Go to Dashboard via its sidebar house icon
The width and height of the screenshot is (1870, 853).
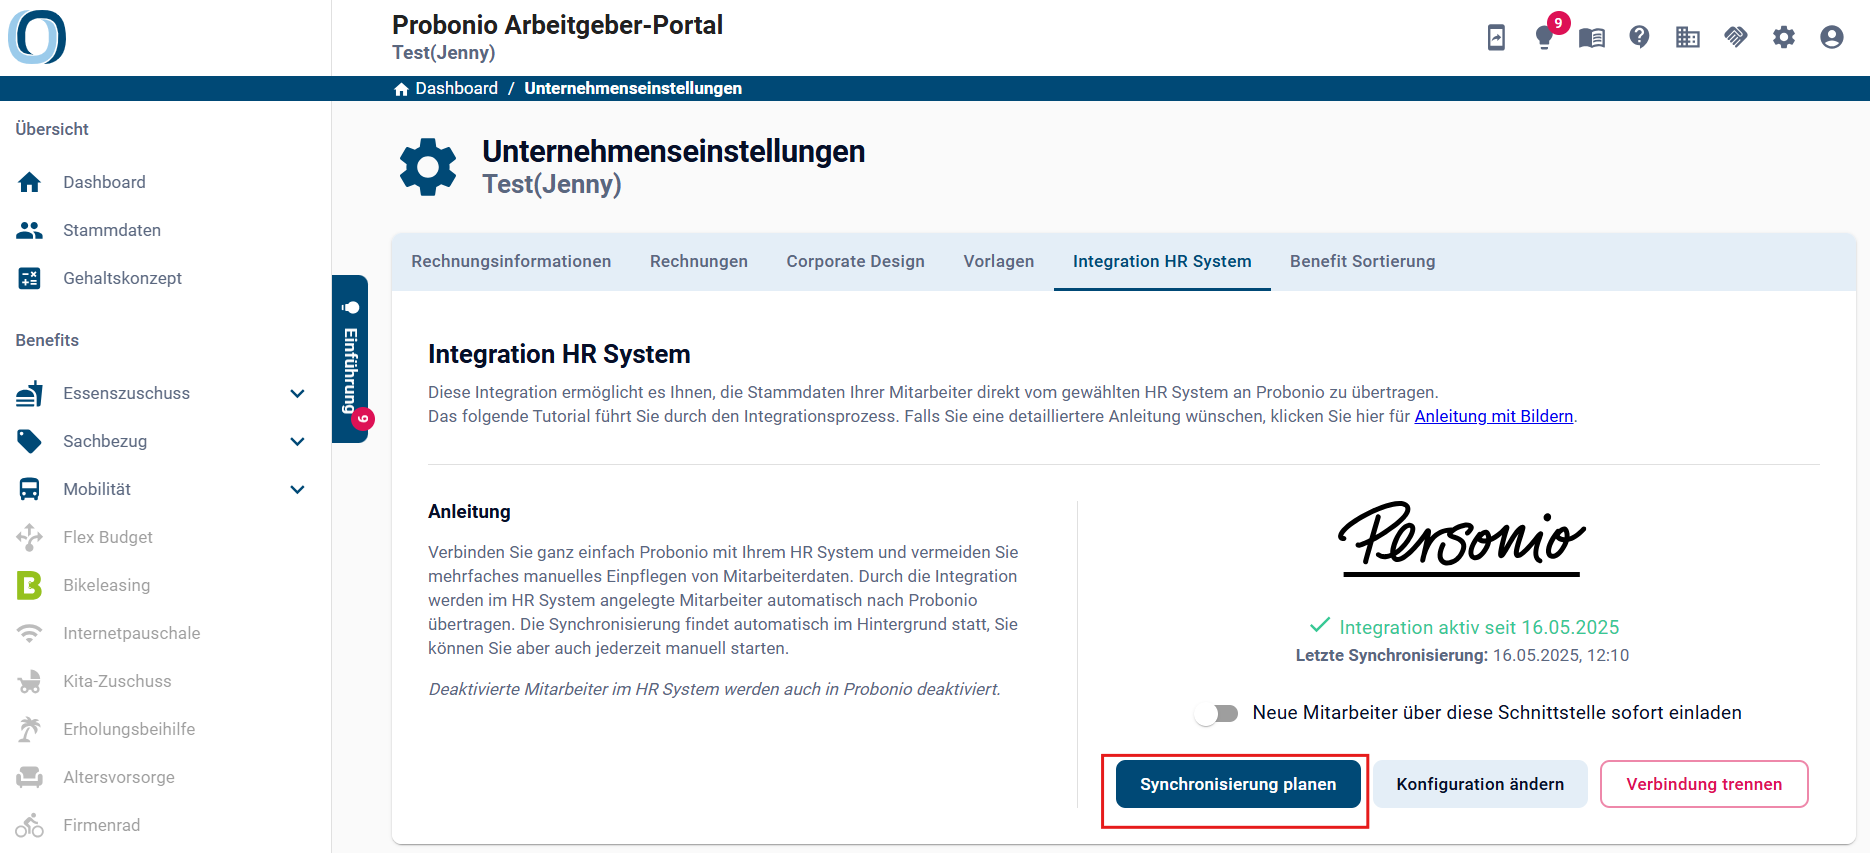(29, 182)
